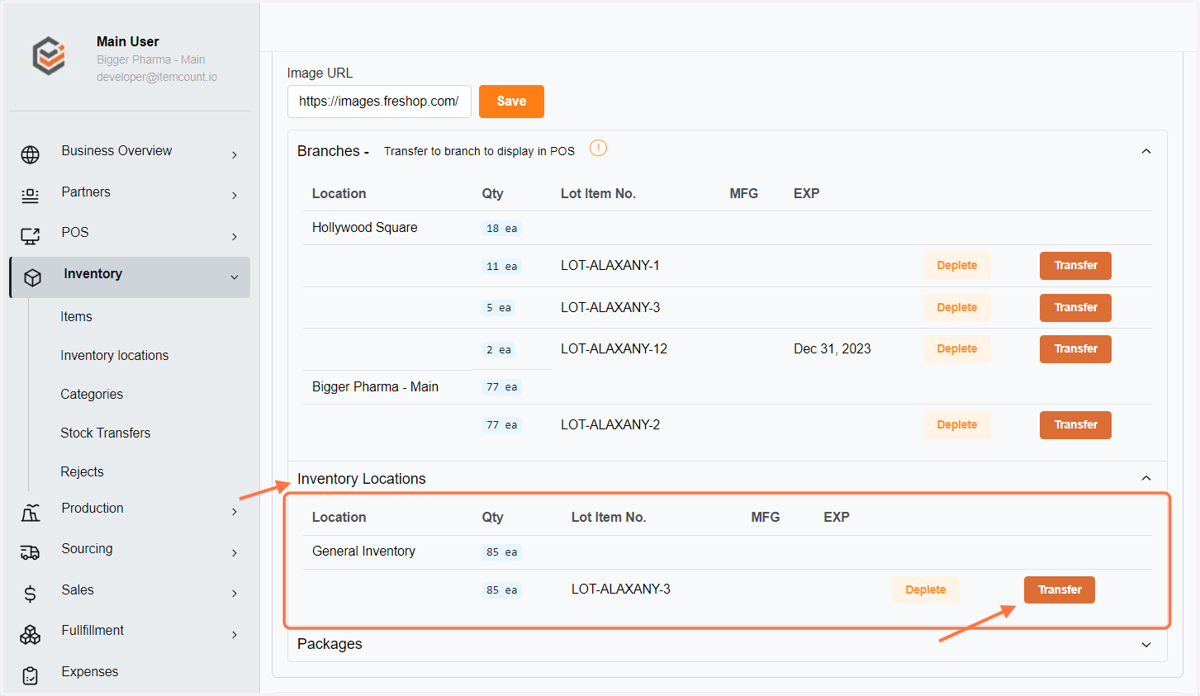Open Business Overview in the sidebar
Image resolution: width=1200 pixels, height=696 pixels.
point(116,151)
